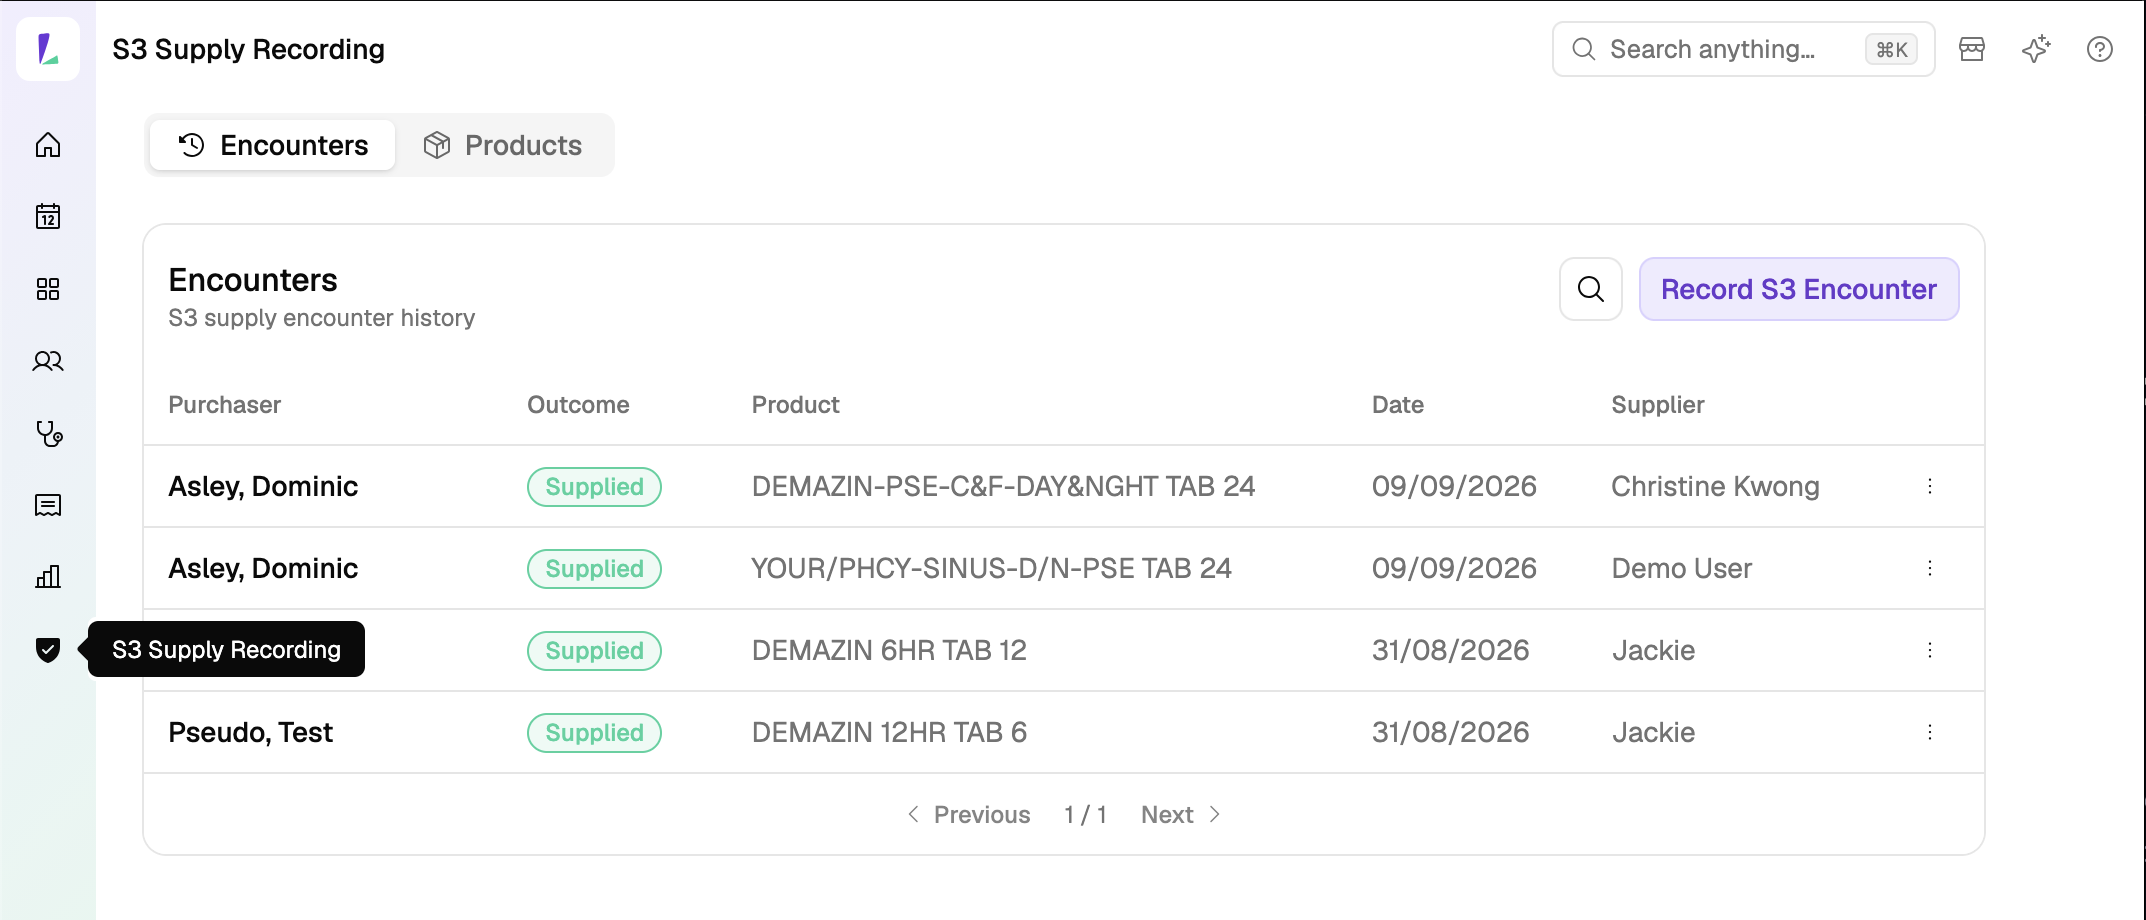Focus the Search anything field
This screenshot has width=2146, height=920.
tap(1744, 49)
